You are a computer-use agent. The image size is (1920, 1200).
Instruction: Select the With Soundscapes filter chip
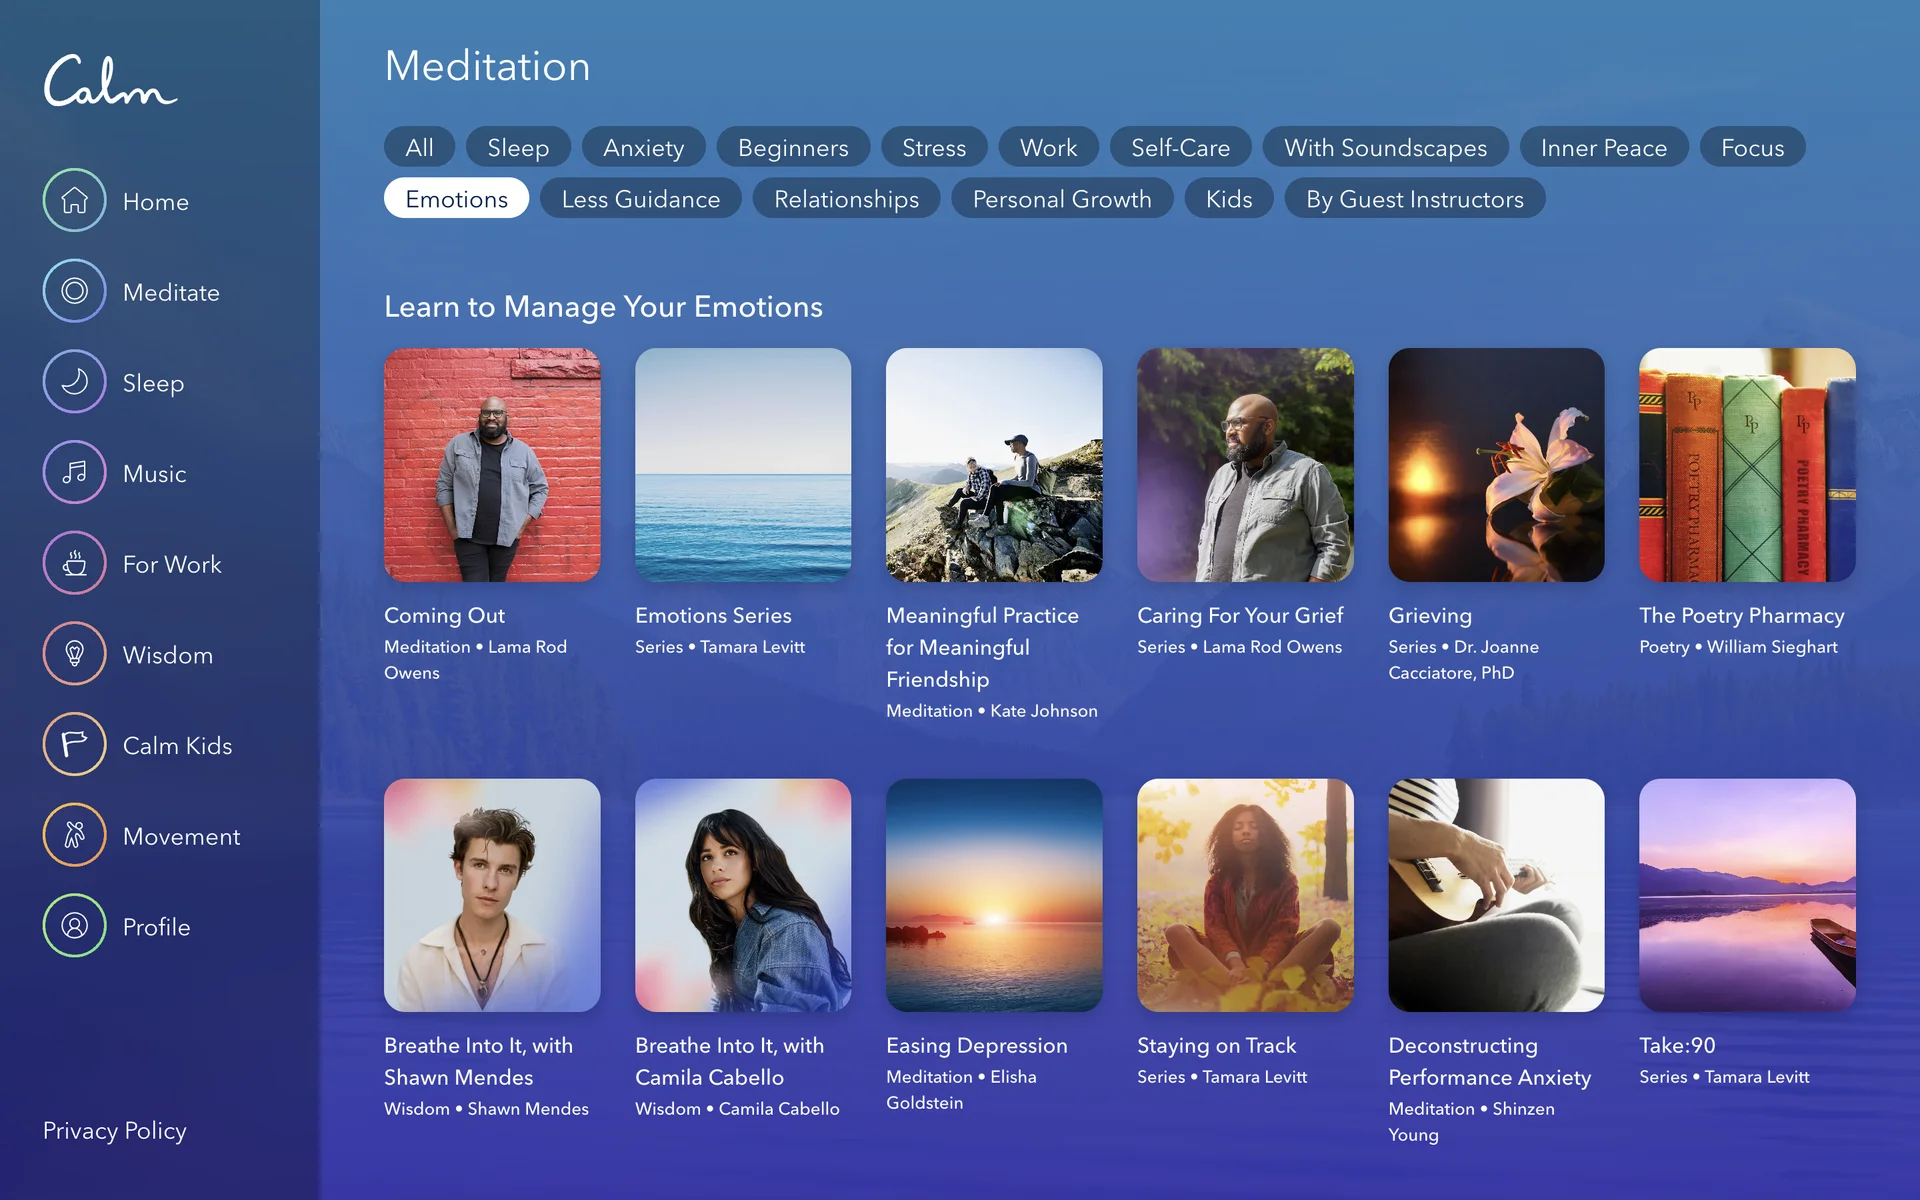coord(1386,147)
